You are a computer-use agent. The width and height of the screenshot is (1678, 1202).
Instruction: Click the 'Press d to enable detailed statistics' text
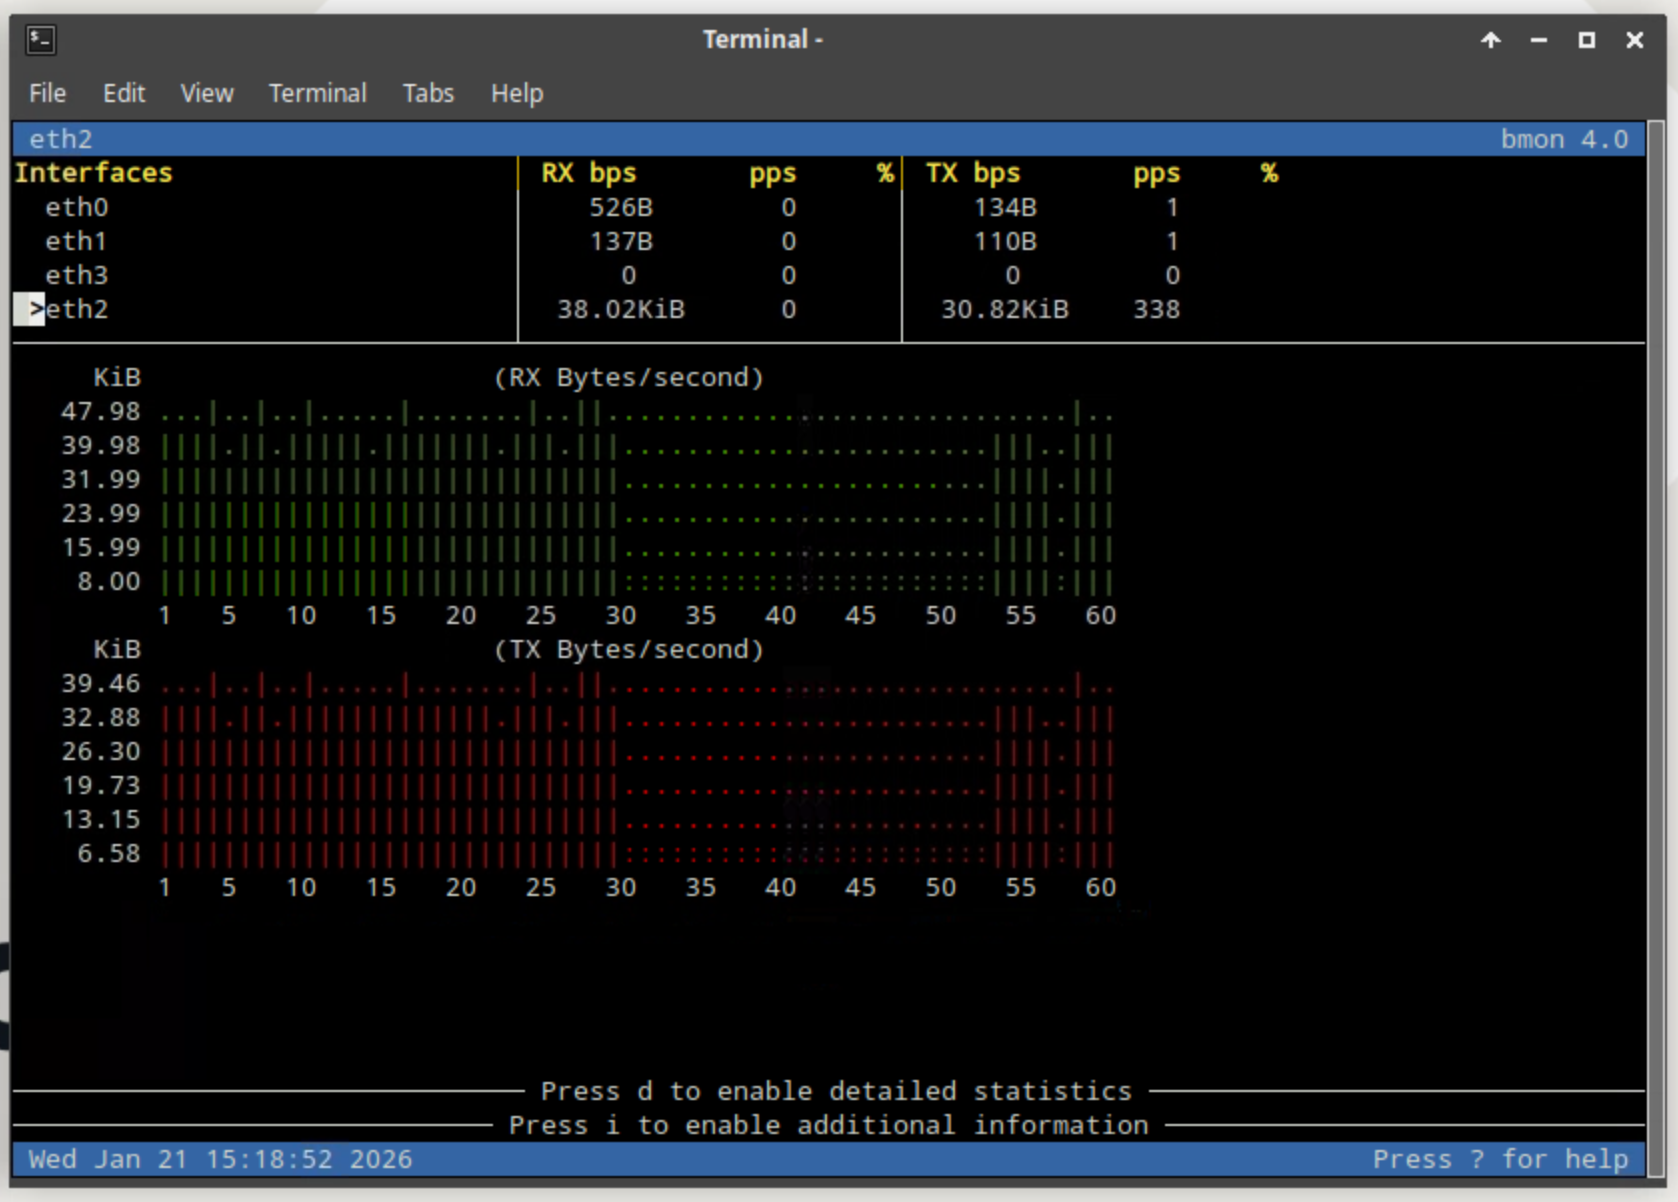click(836, 1091)
